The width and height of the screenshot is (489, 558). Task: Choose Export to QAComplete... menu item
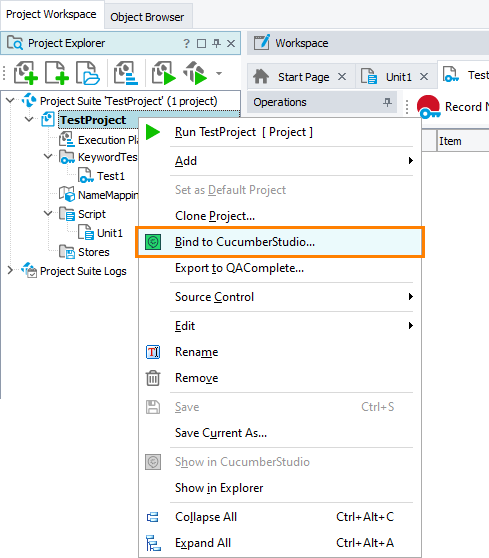279,268
